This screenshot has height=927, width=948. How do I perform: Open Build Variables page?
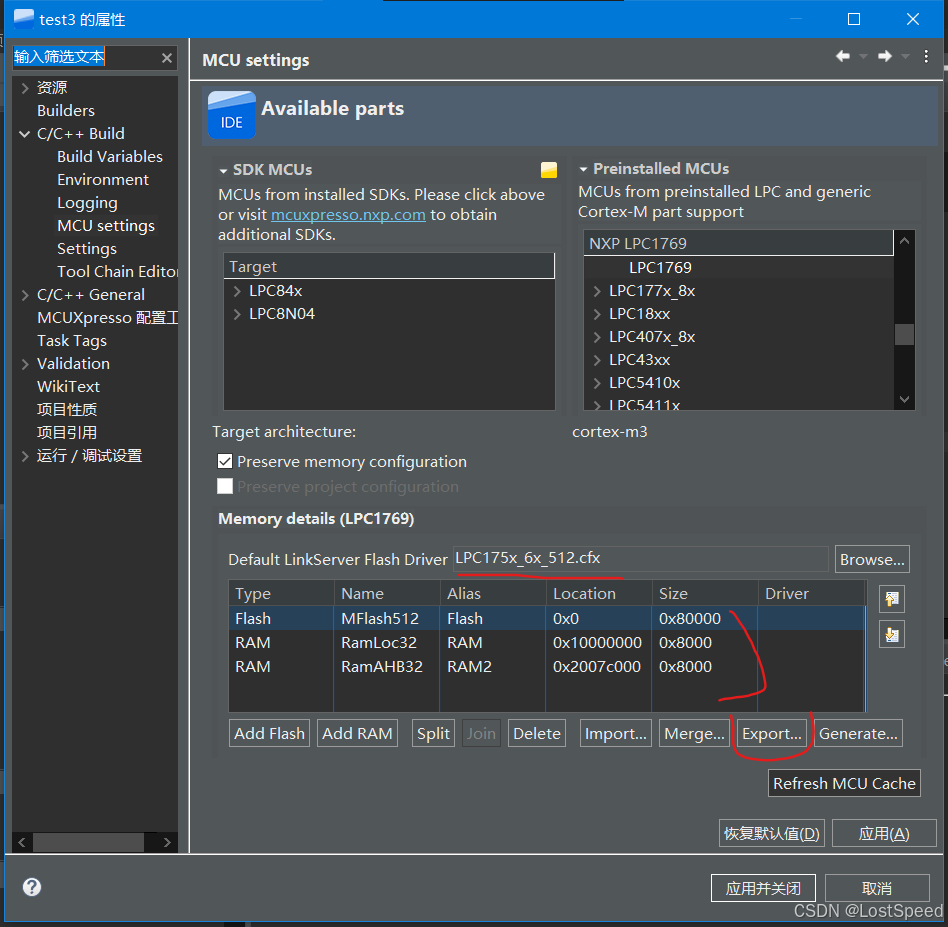(x=110, y=157)
